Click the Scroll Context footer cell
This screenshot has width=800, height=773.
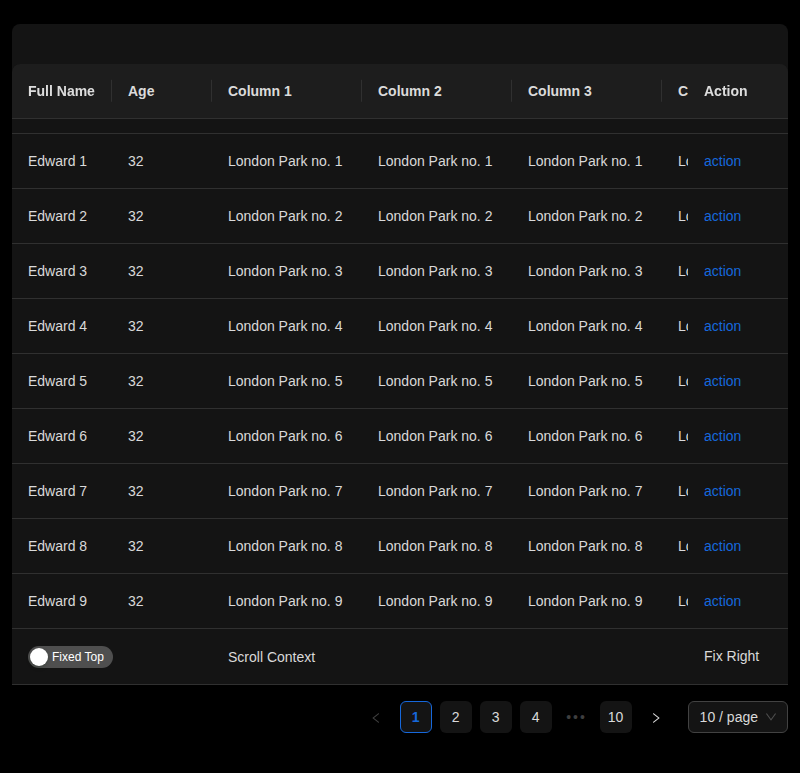tap(272, 657)
